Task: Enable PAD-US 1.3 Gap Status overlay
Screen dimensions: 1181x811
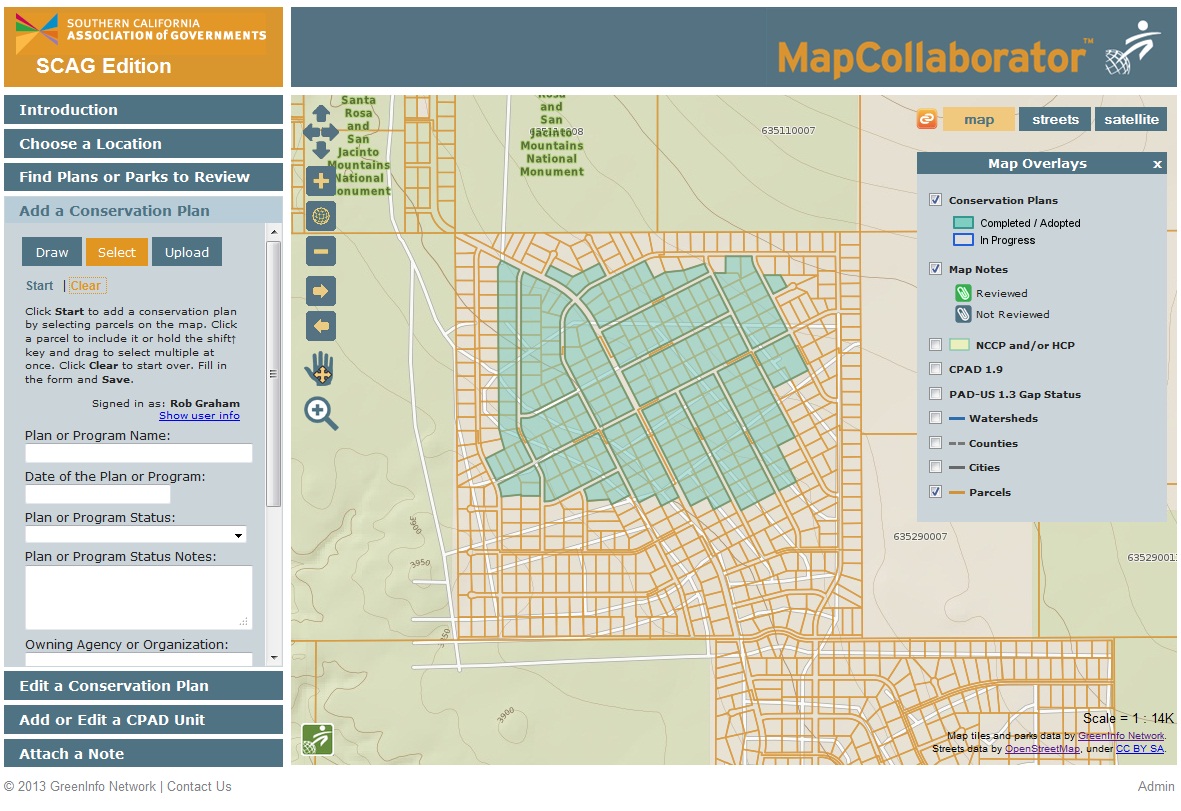Action: coord(935,394)
